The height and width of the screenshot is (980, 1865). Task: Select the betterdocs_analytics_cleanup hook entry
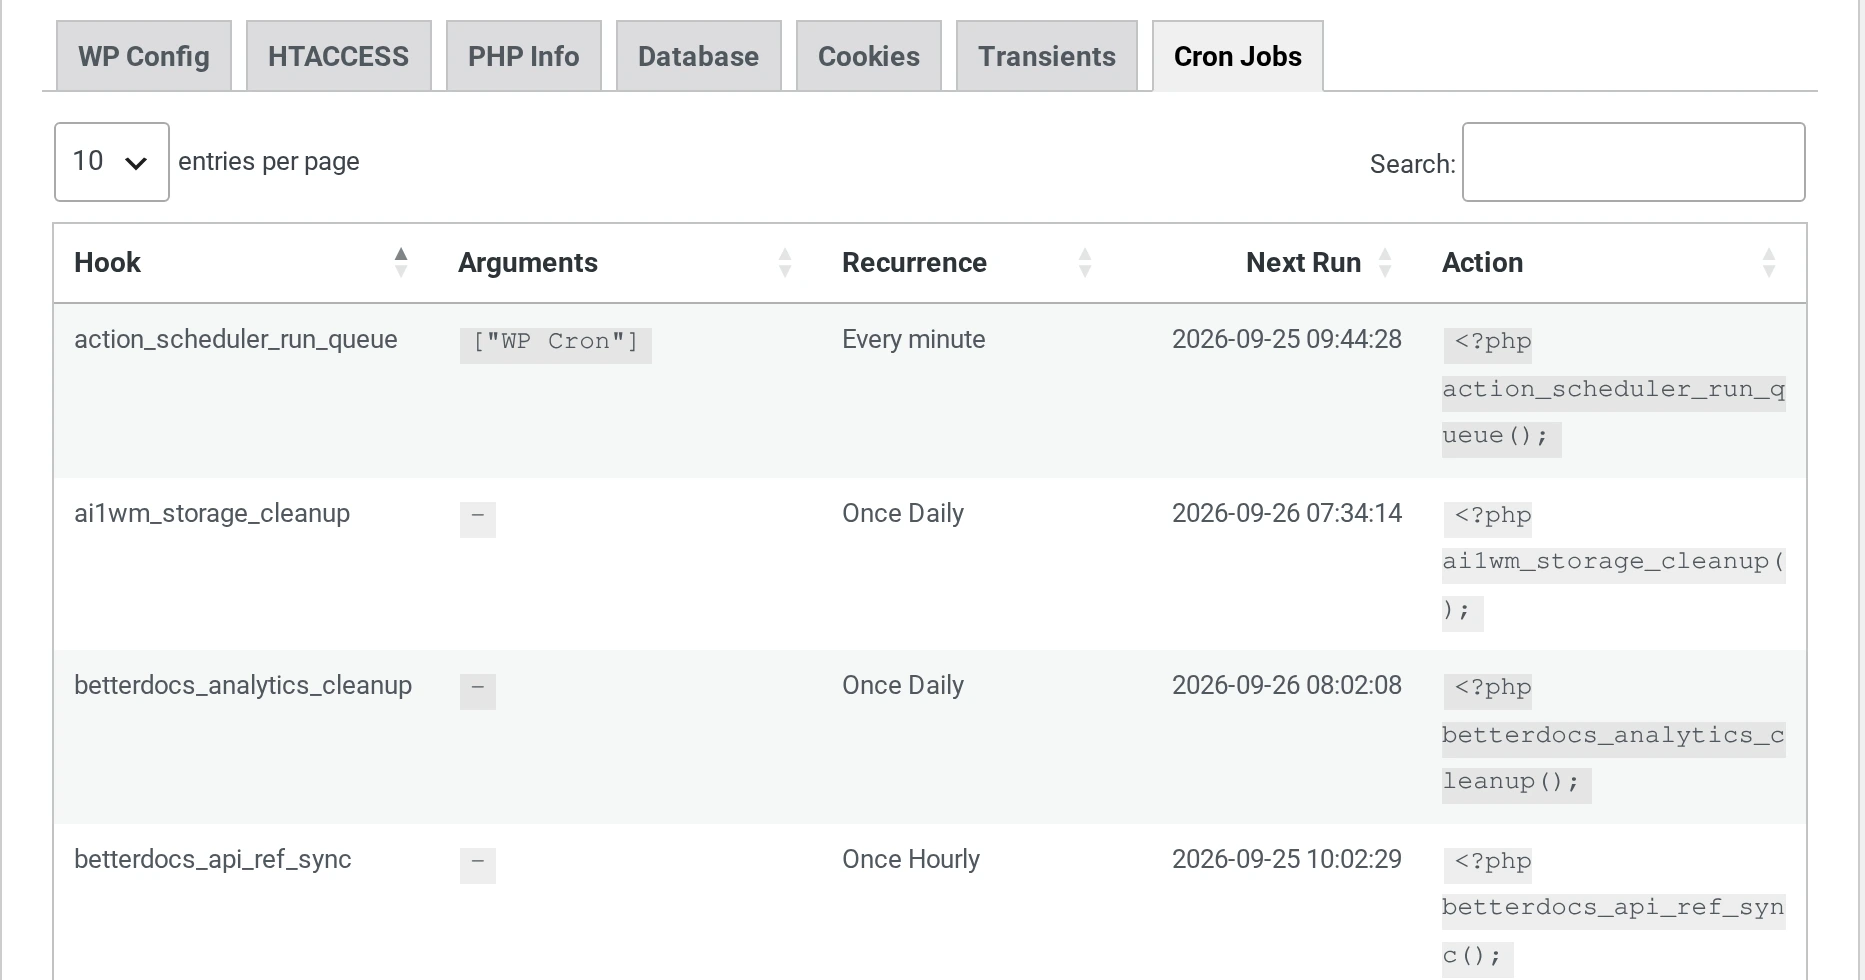[x=243, y=685]
